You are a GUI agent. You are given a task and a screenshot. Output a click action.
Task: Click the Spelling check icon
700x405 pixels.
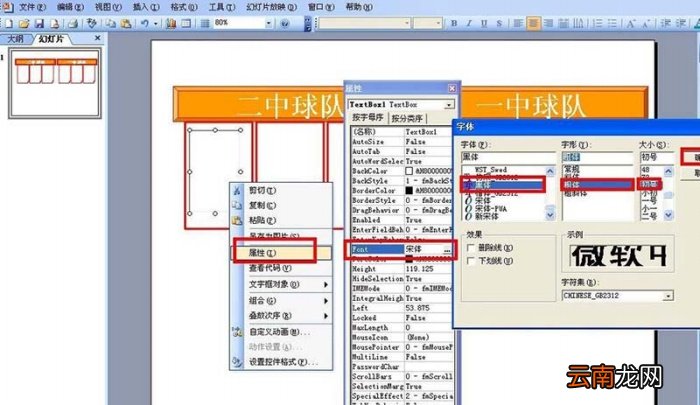(92, 23)
